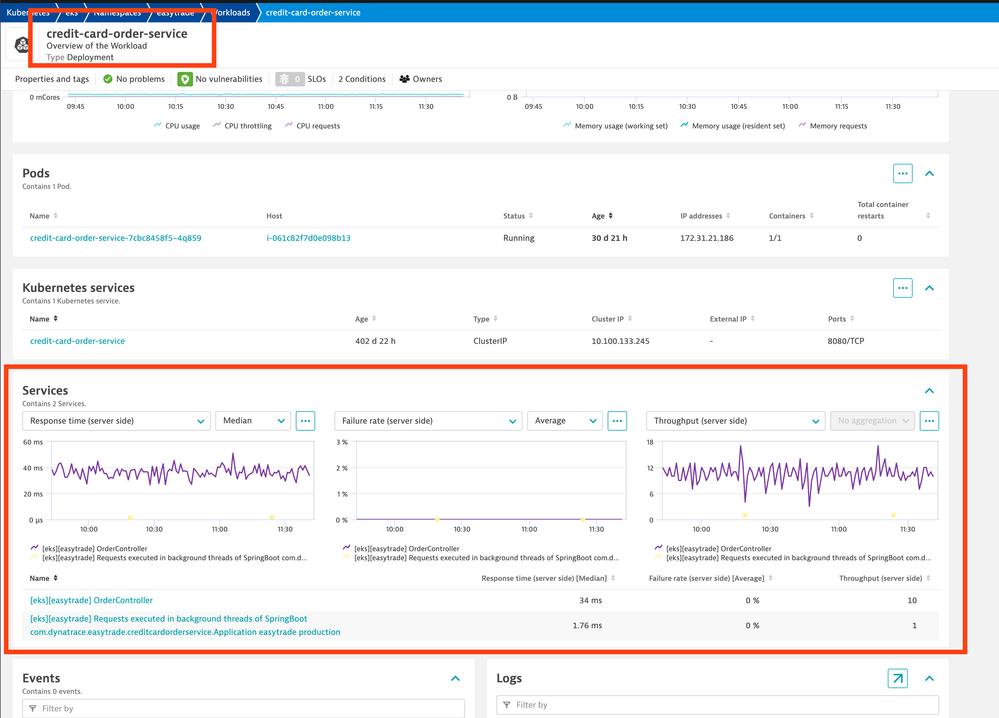Open Kubernetes services more-options menu

coord(902,288)
